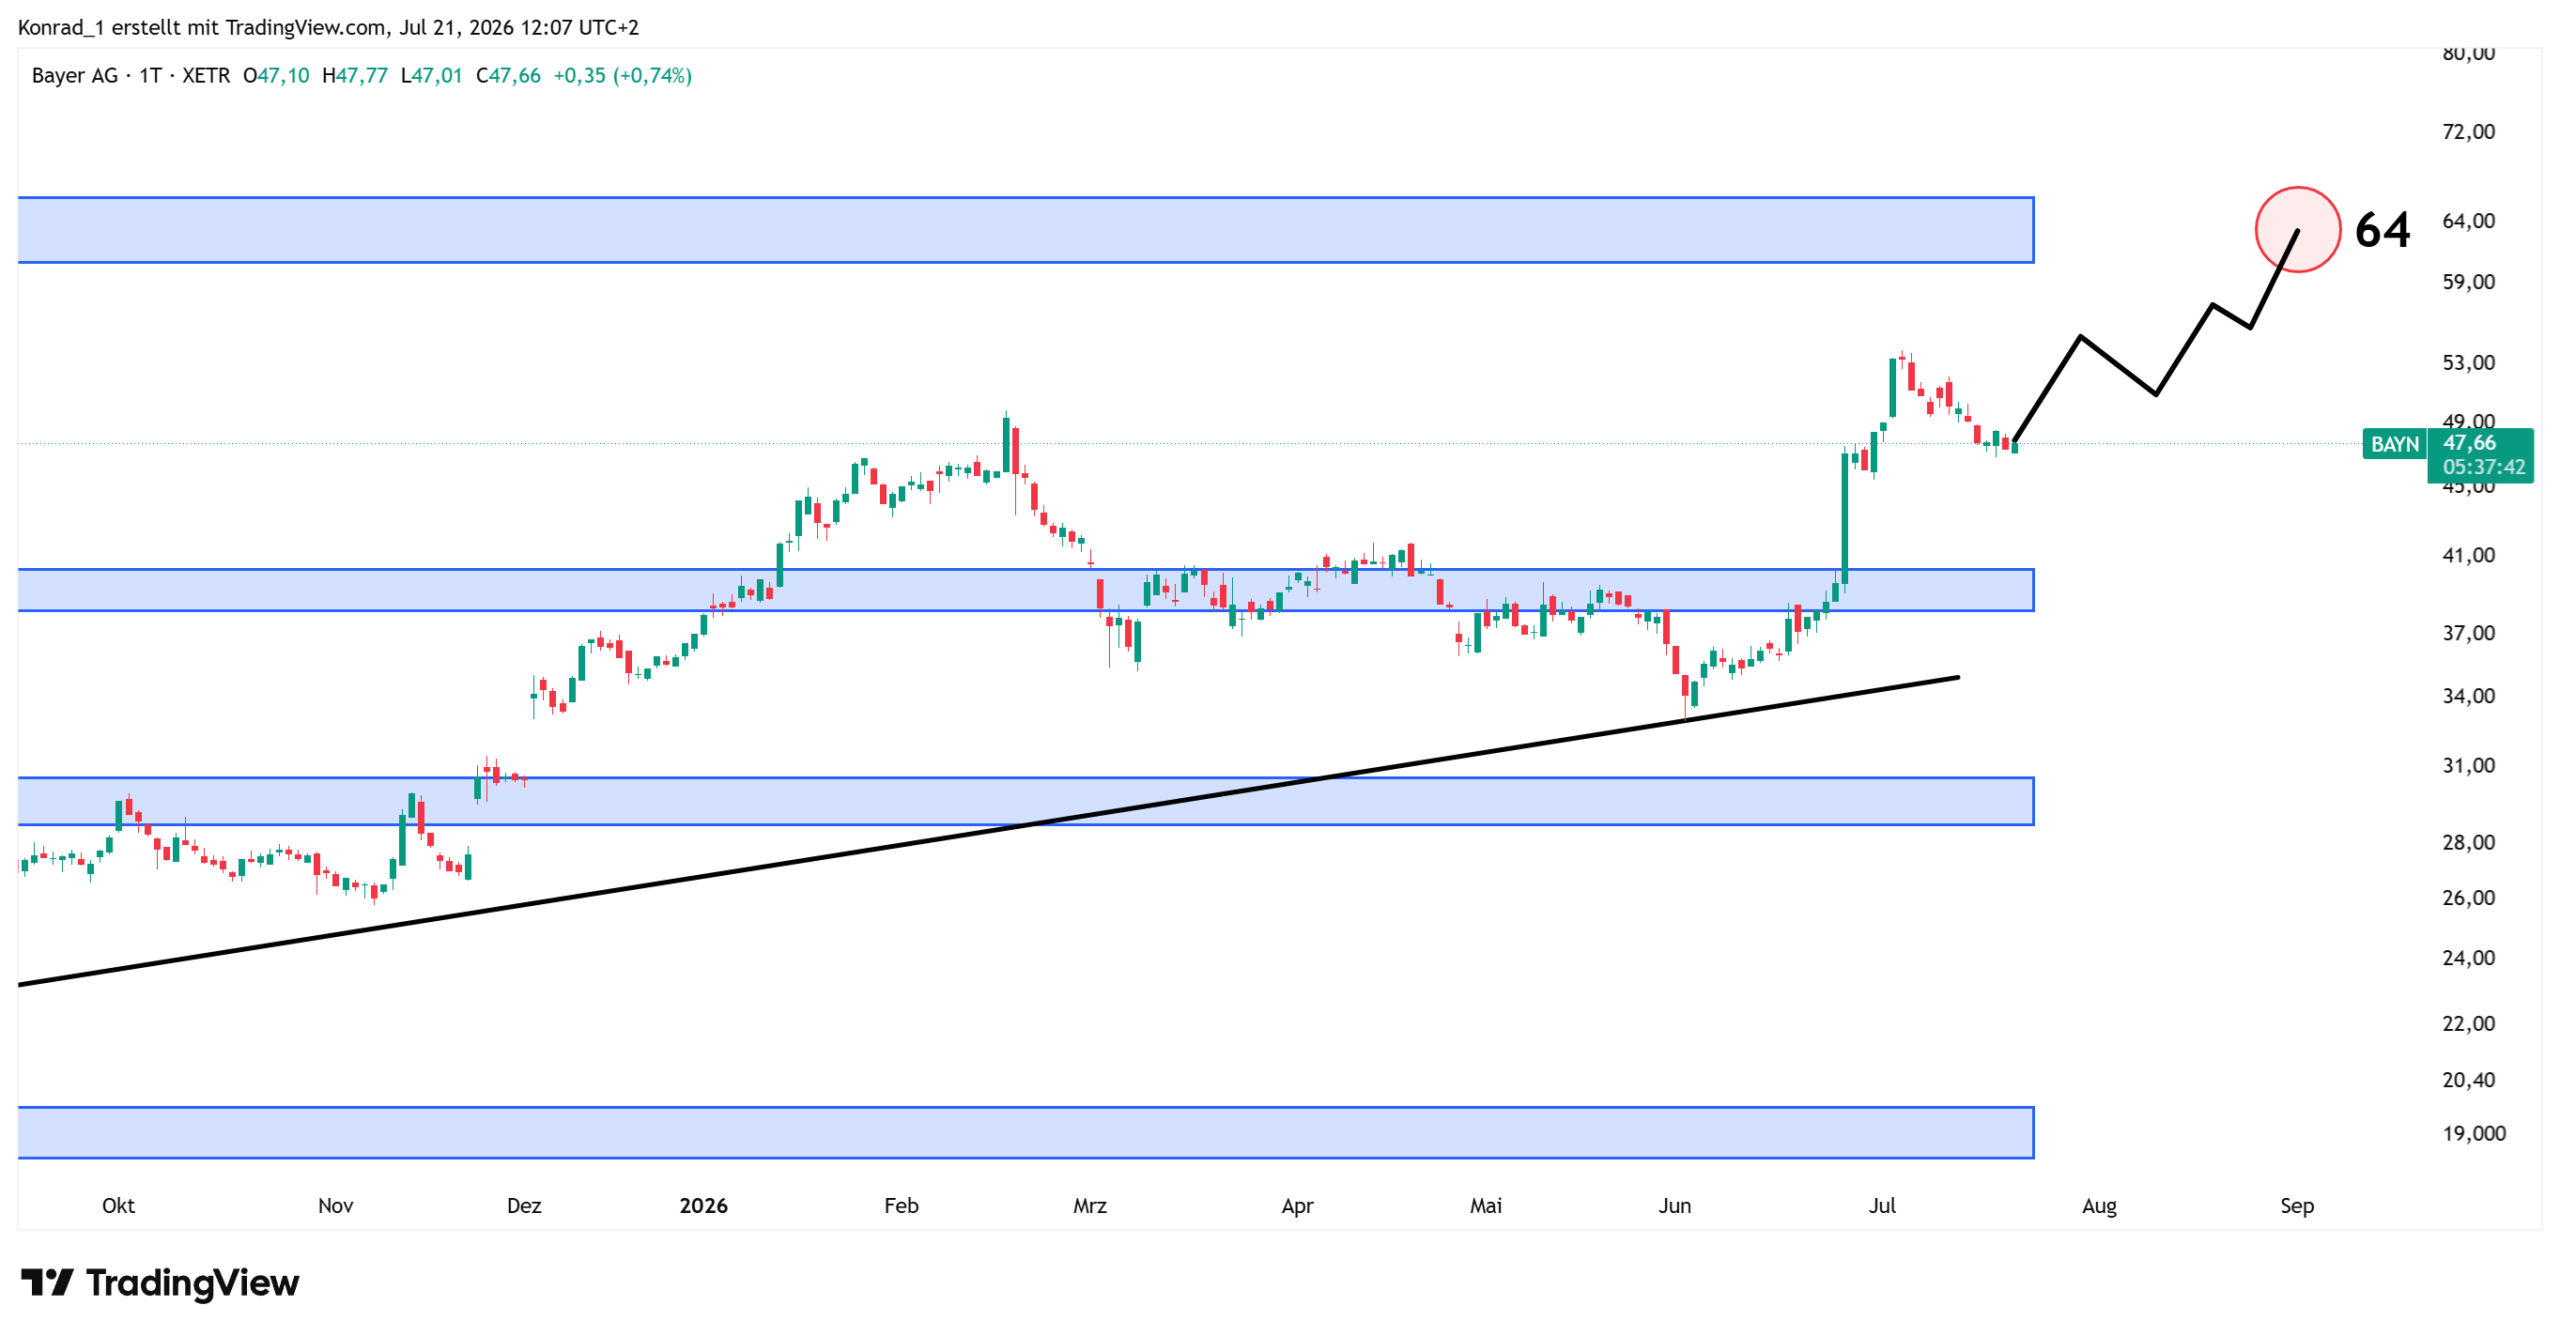The height and width of the screenshot is (1336, 2560).
Task: Click the Okt label on time axis
Action: tap(118, 1207)
